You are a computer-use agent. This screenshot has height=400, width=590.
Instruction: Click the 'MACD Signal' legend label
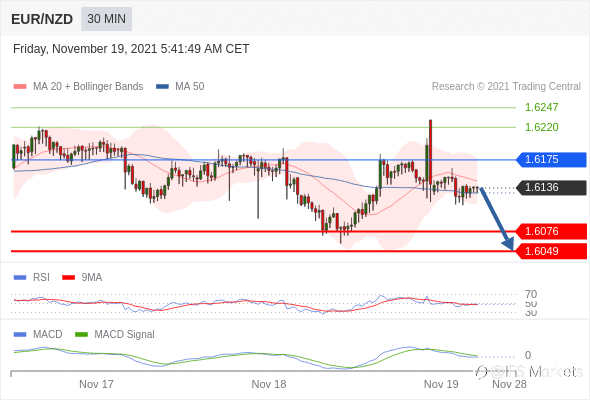click(125, 335)
